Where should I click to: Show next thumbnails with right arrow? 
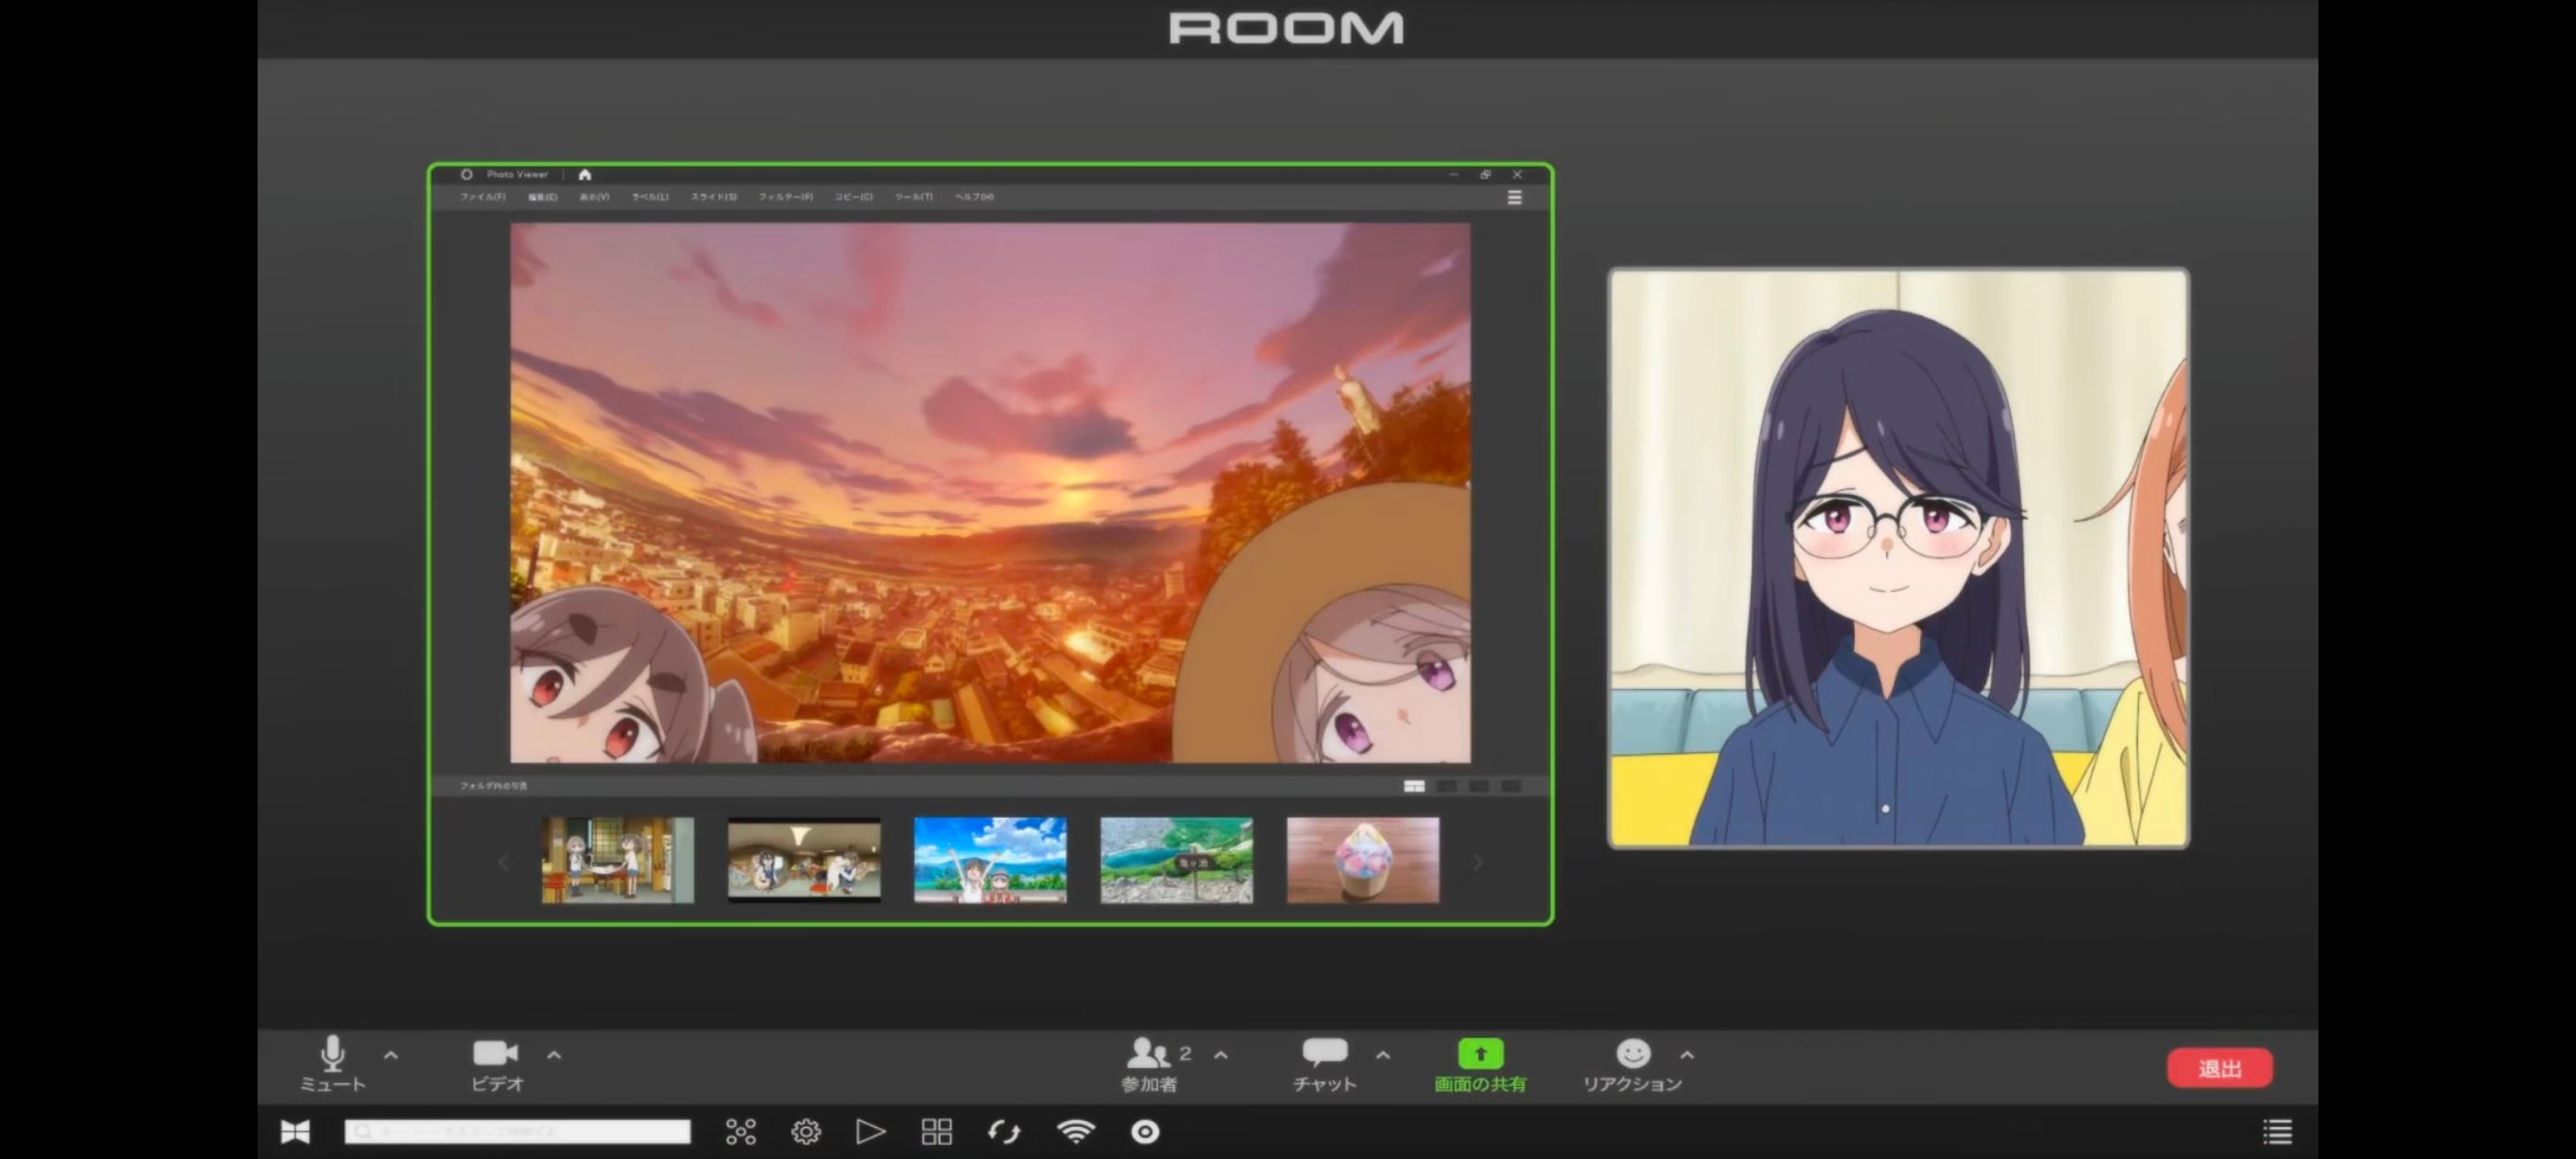pos(1477,862)
